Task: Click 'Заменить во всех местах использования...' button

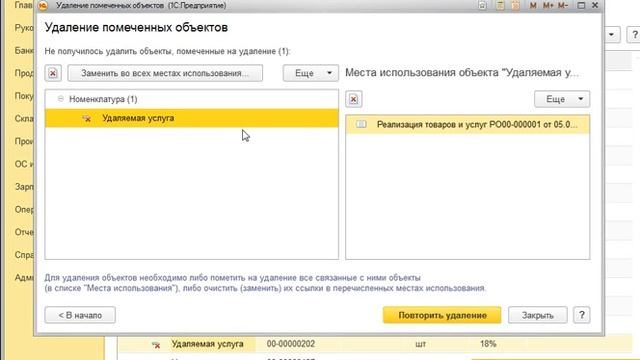Action: point(165,73)
